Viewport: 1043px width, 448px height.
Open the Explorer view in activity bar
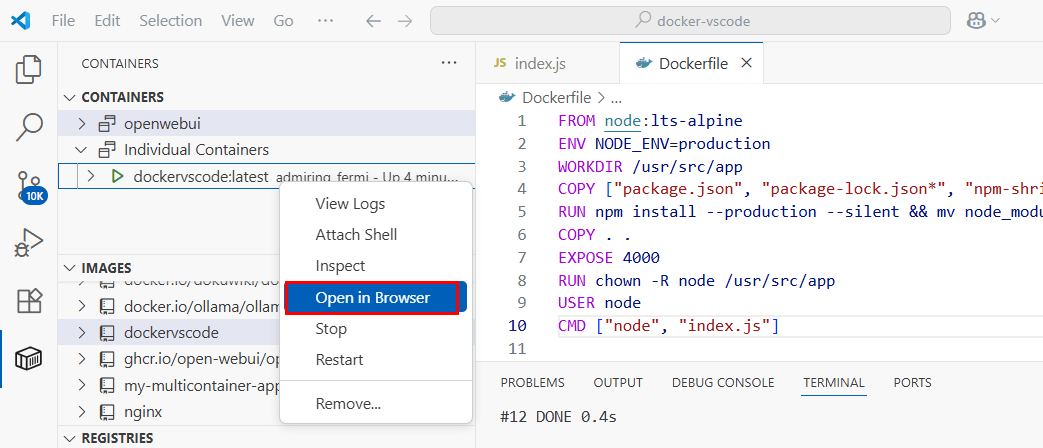(29, 69)
